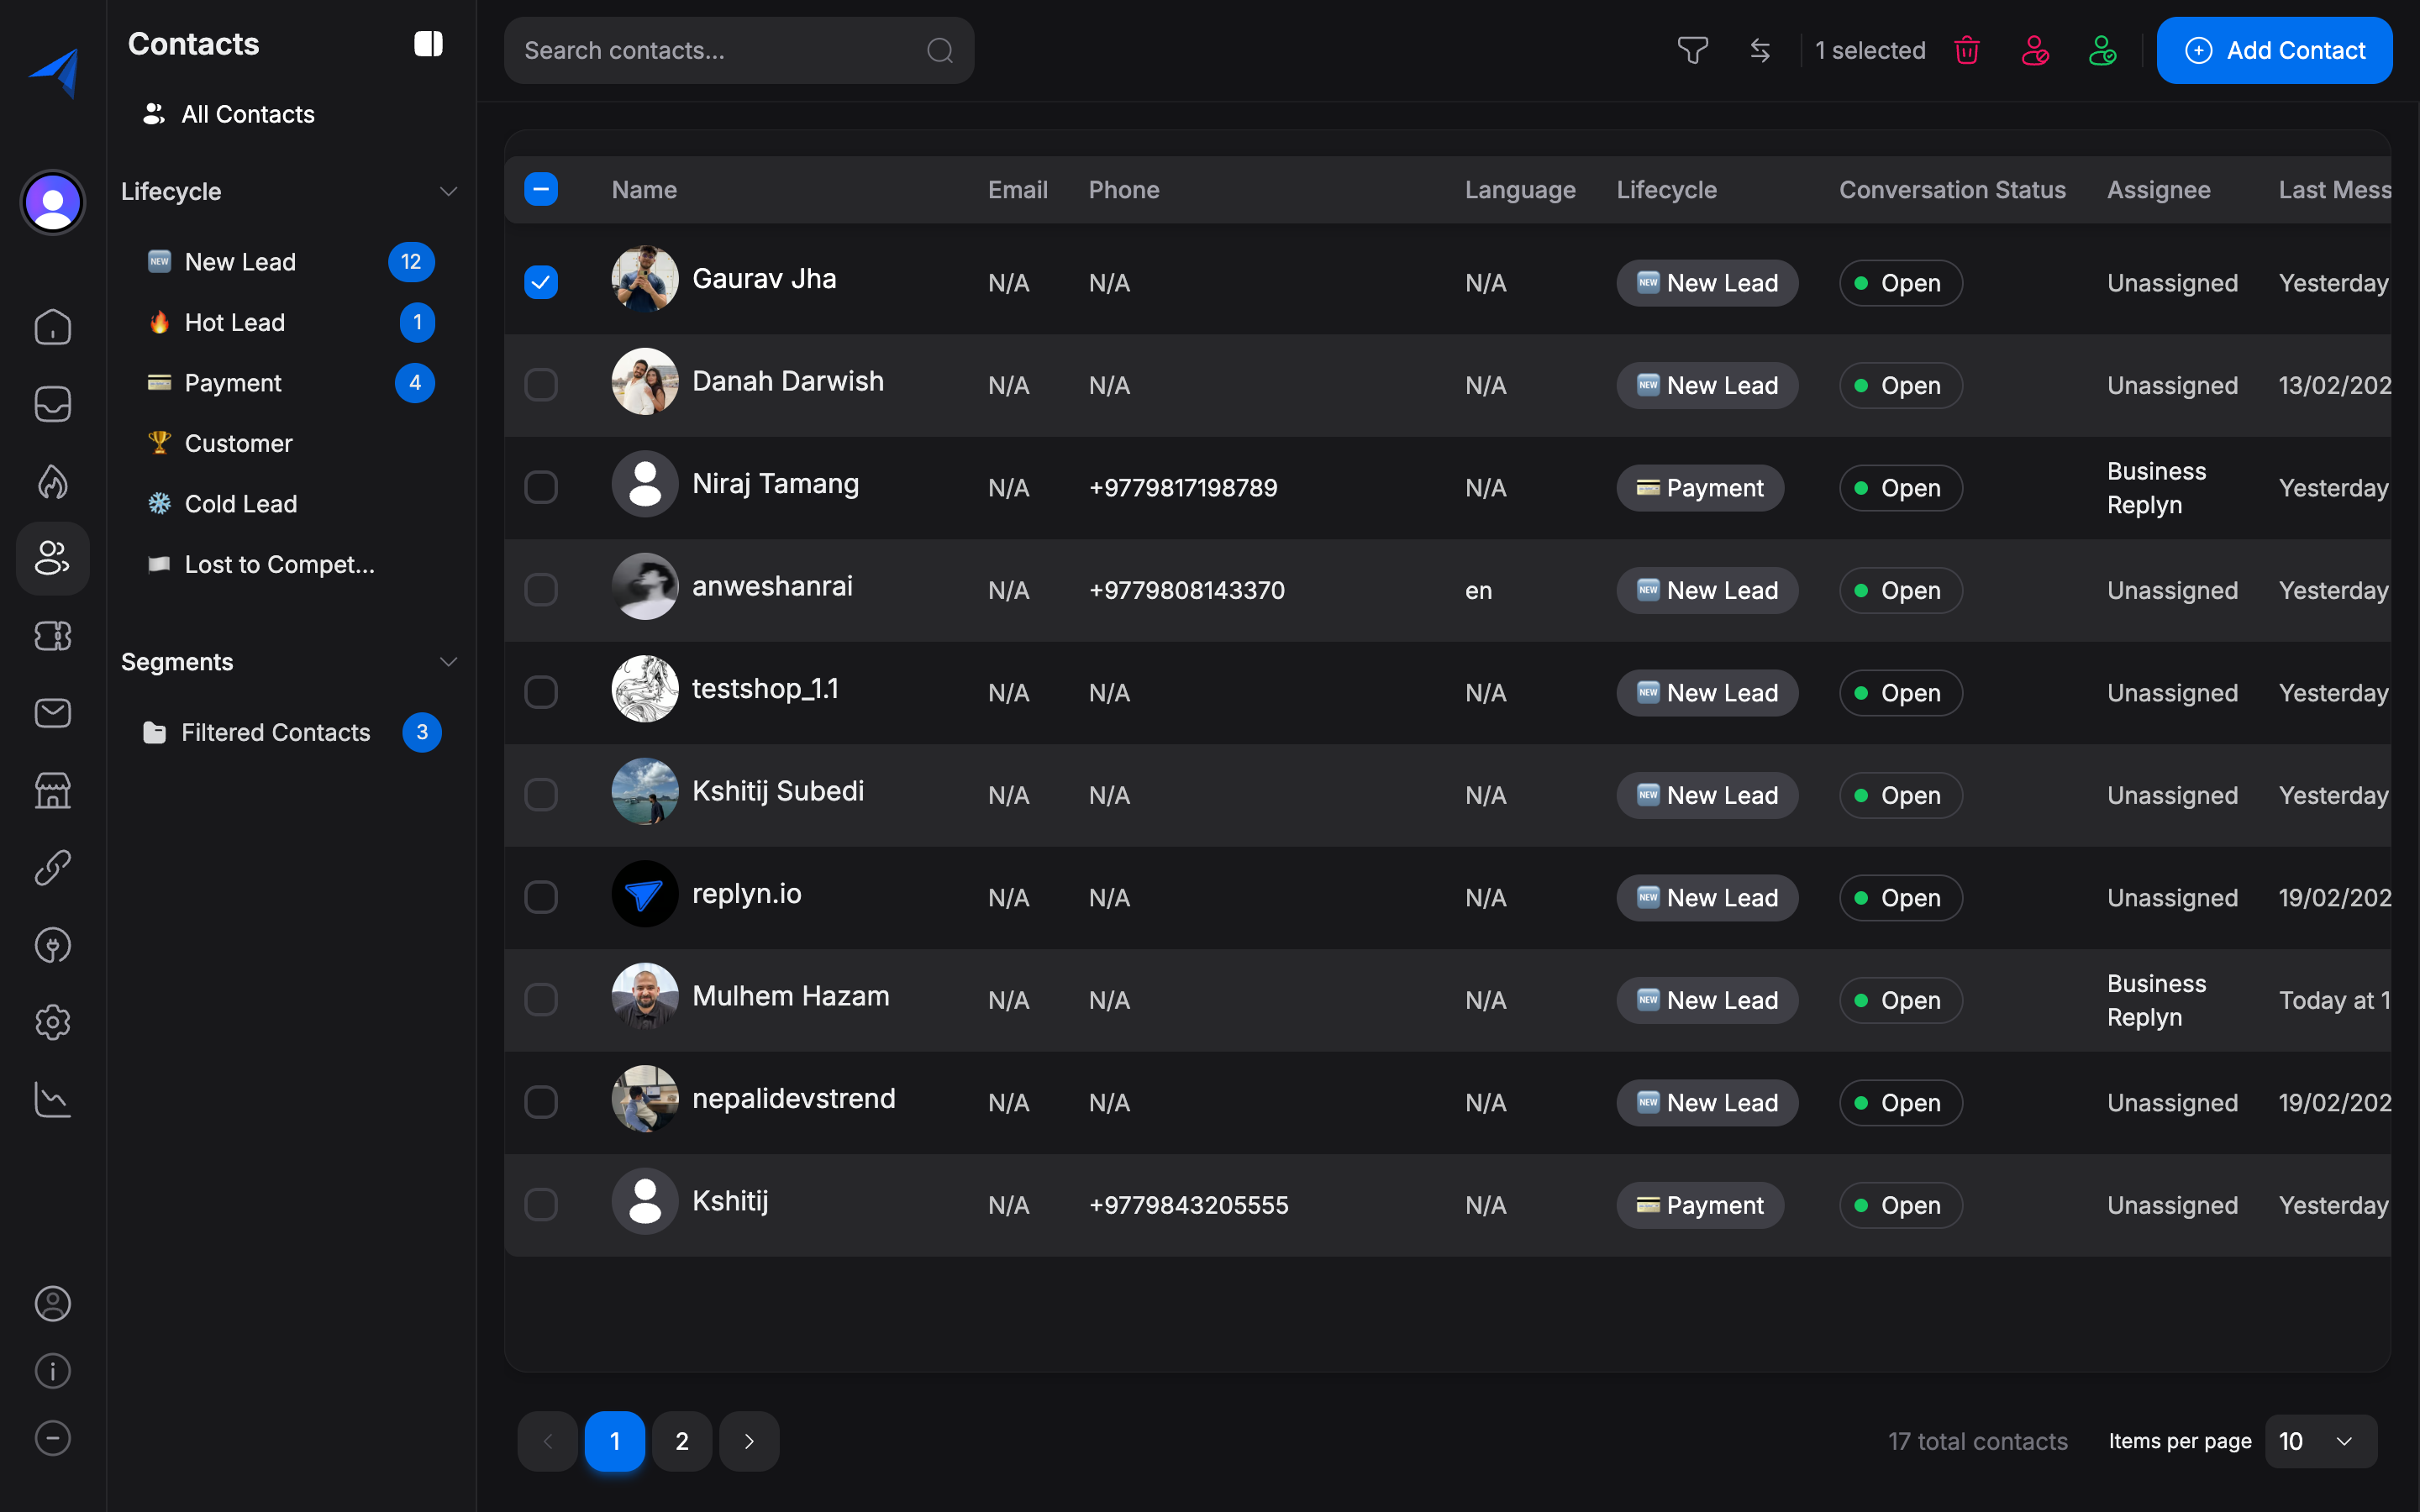Open the settings gear in sidebar
The width and height of the screenshot is (2420, 1512).
pos(52,1022)
